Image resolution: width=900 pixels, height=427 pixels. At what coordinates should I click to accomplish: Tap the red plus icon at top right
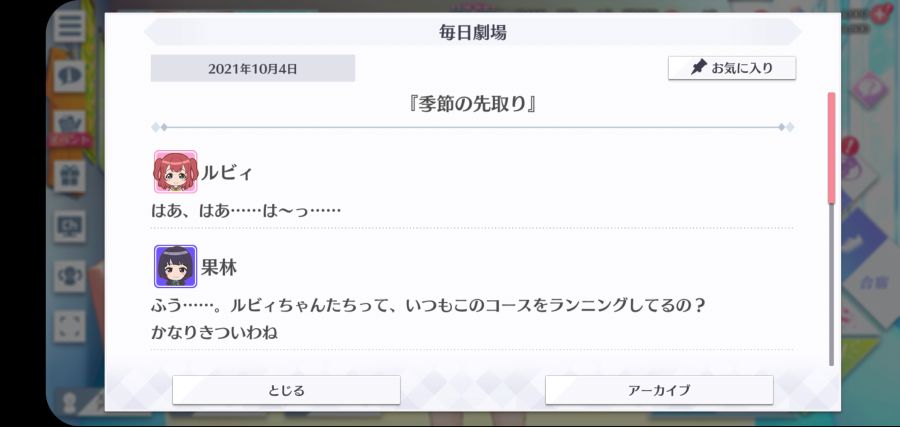(879, 13)
